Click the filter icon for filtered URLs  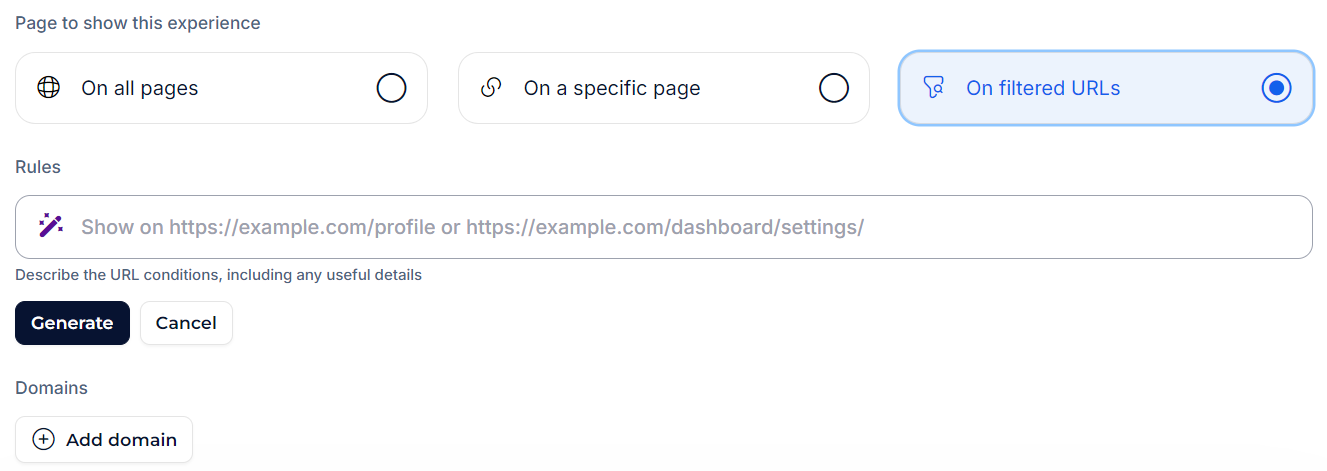pos(933,88)
